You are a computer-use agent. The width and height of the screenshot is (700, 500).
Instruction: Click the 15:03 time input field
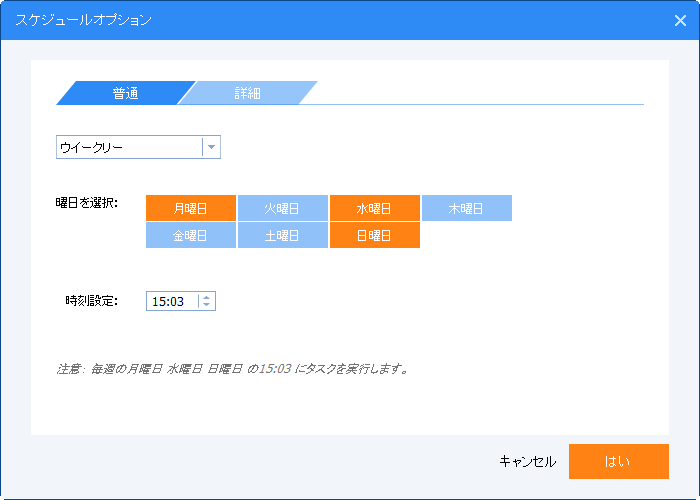[x=171, y=301]
